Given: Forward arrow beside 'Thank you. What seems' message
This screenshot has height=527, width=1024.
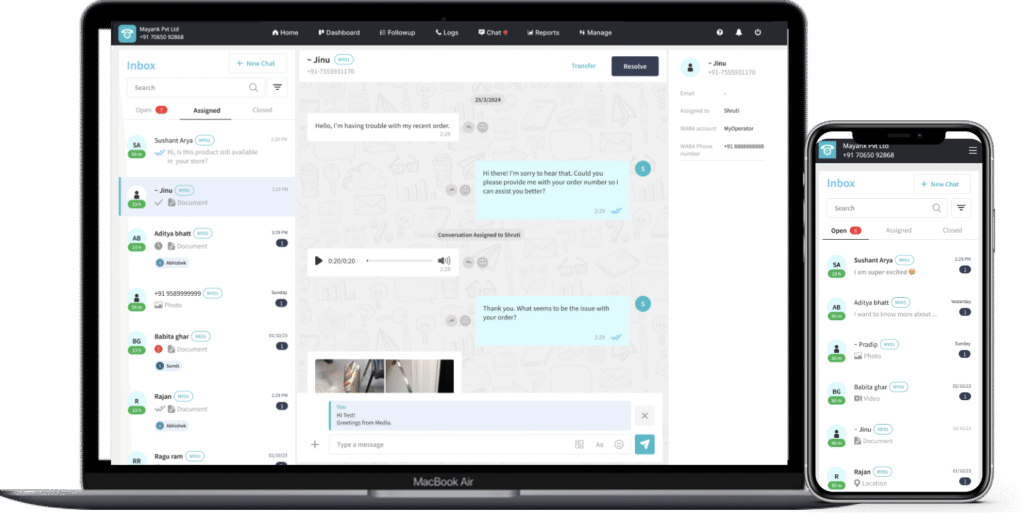Looking at the screenshot, I should pos(451,321).
